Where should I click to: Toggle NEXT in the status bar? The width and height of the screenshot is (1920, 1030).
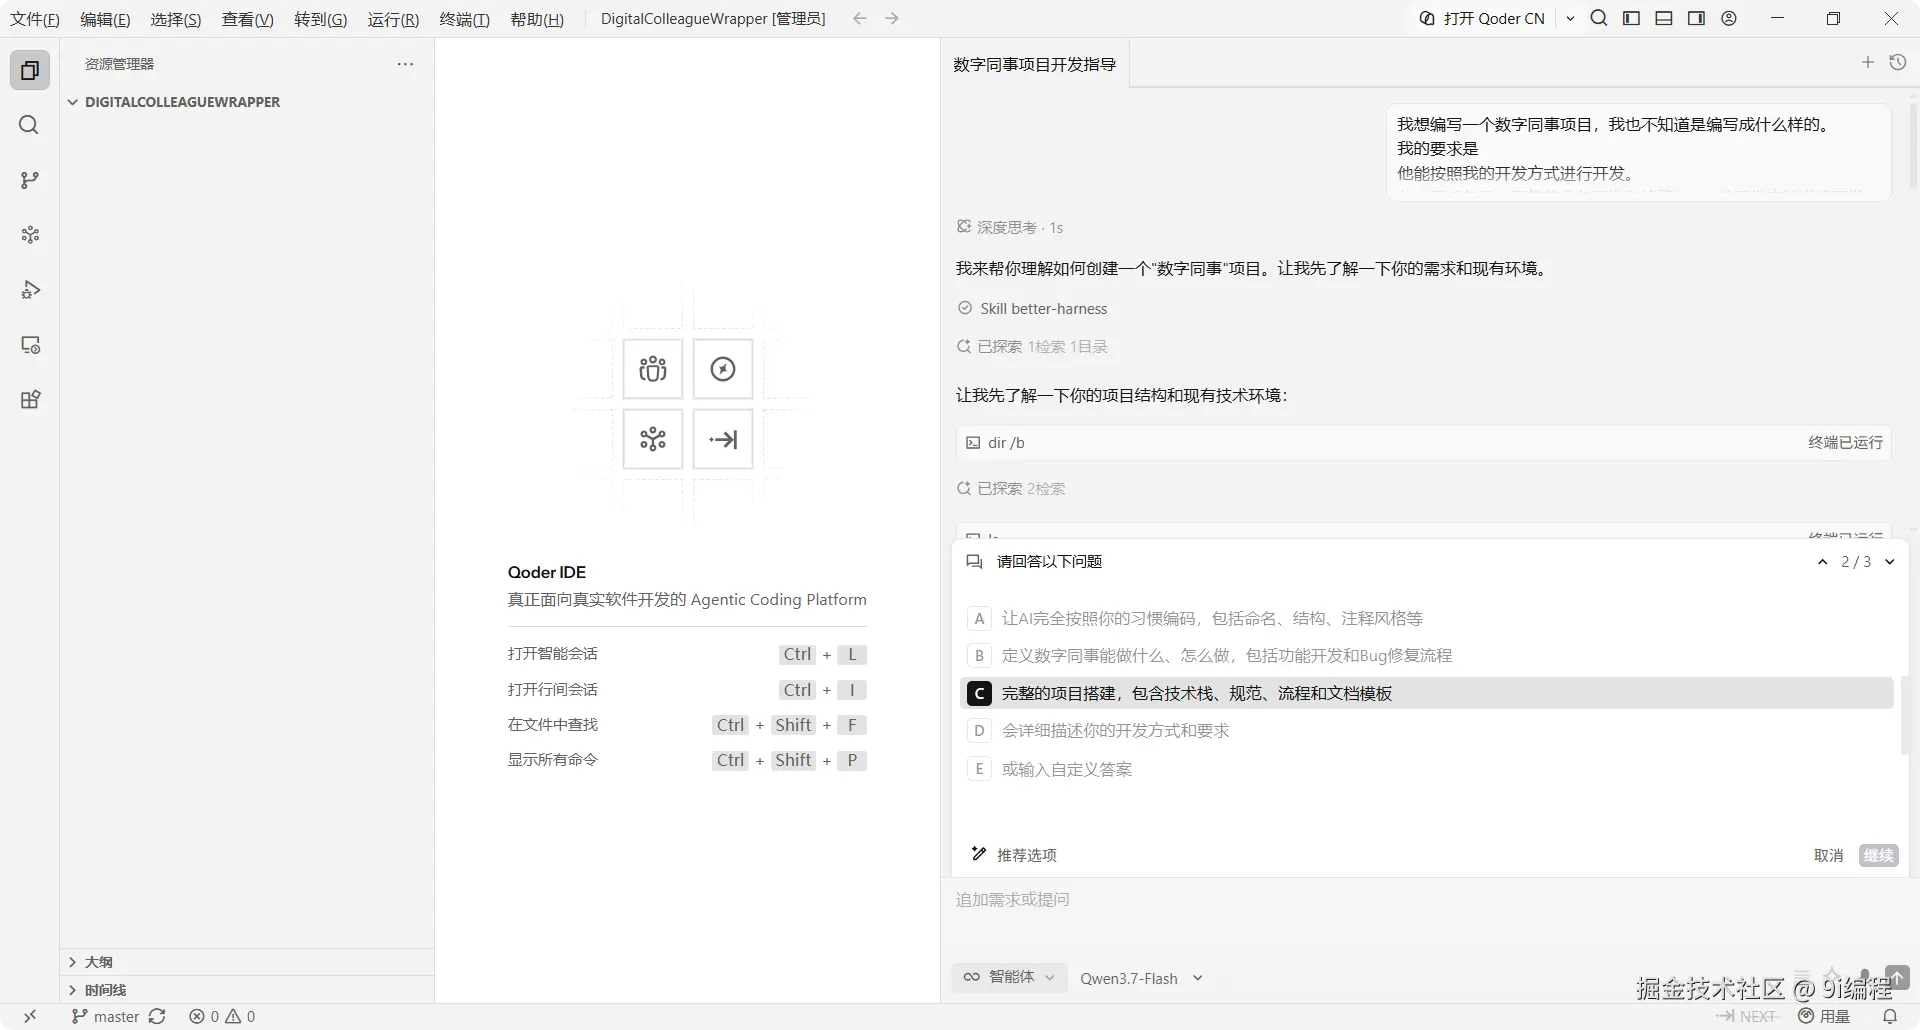coord(1748,1016)
